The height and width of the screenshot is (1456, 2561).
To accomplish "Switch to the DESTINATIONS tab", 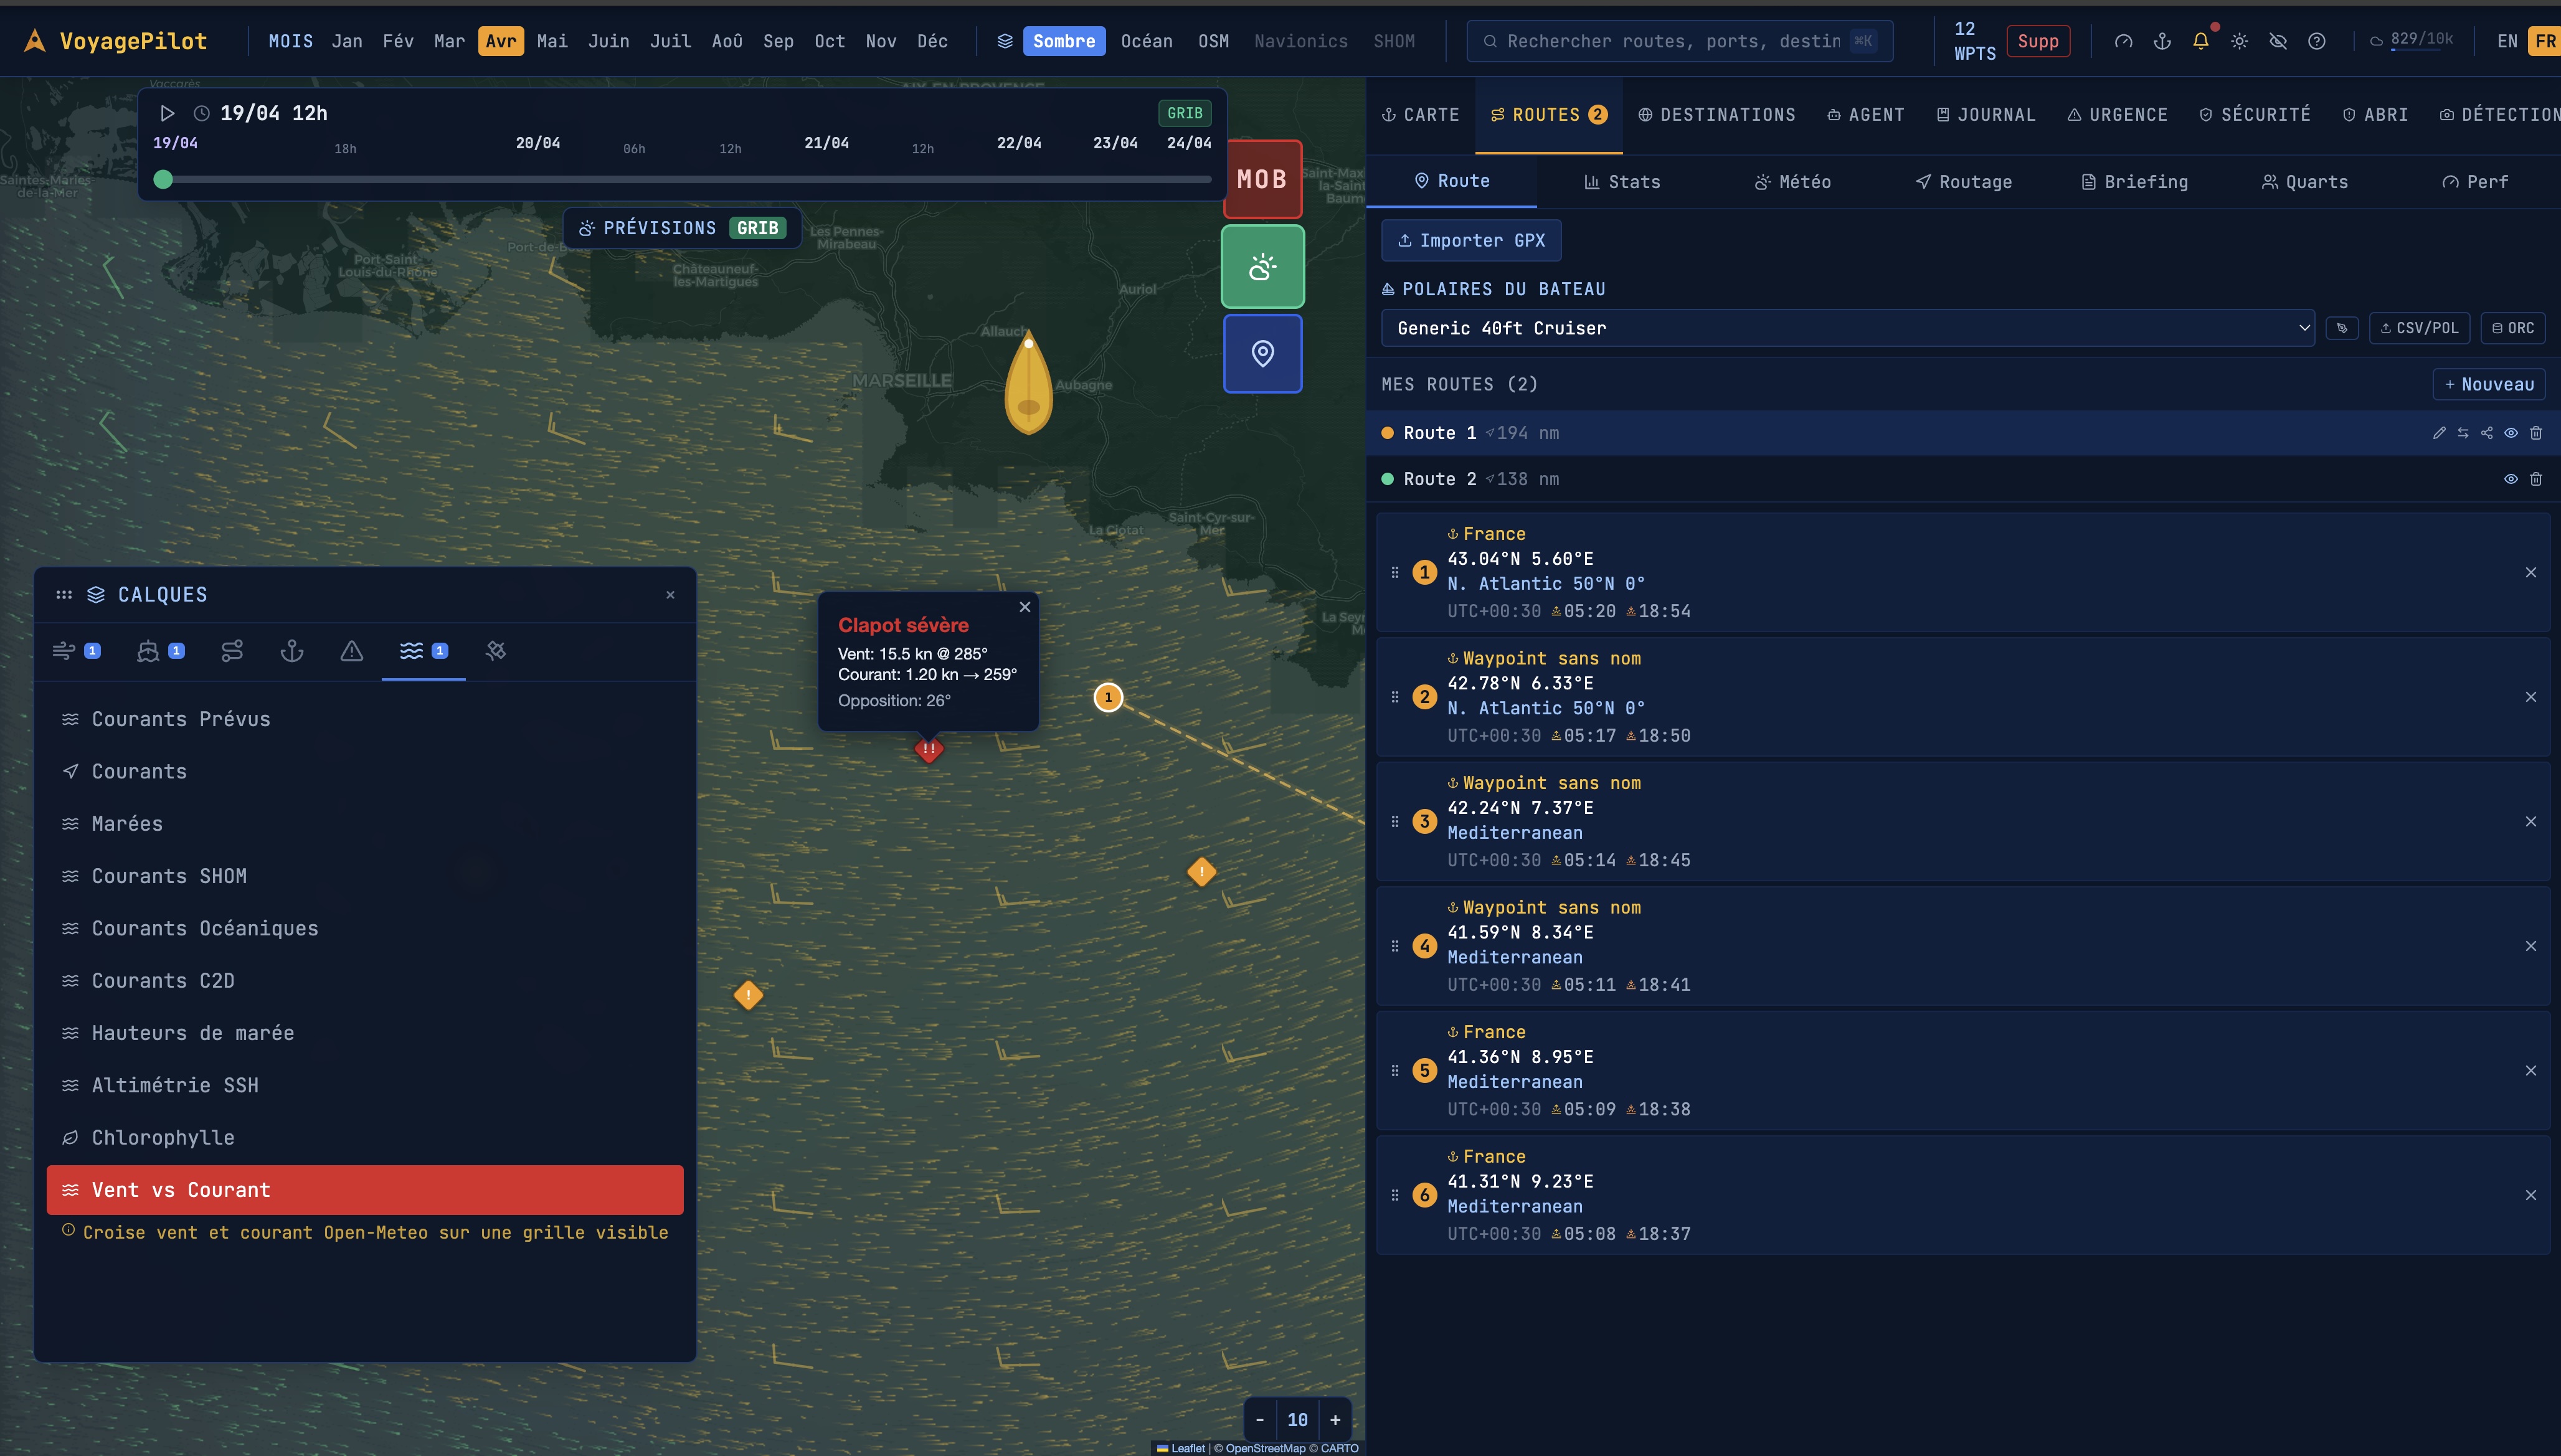I will [1717, 115].
